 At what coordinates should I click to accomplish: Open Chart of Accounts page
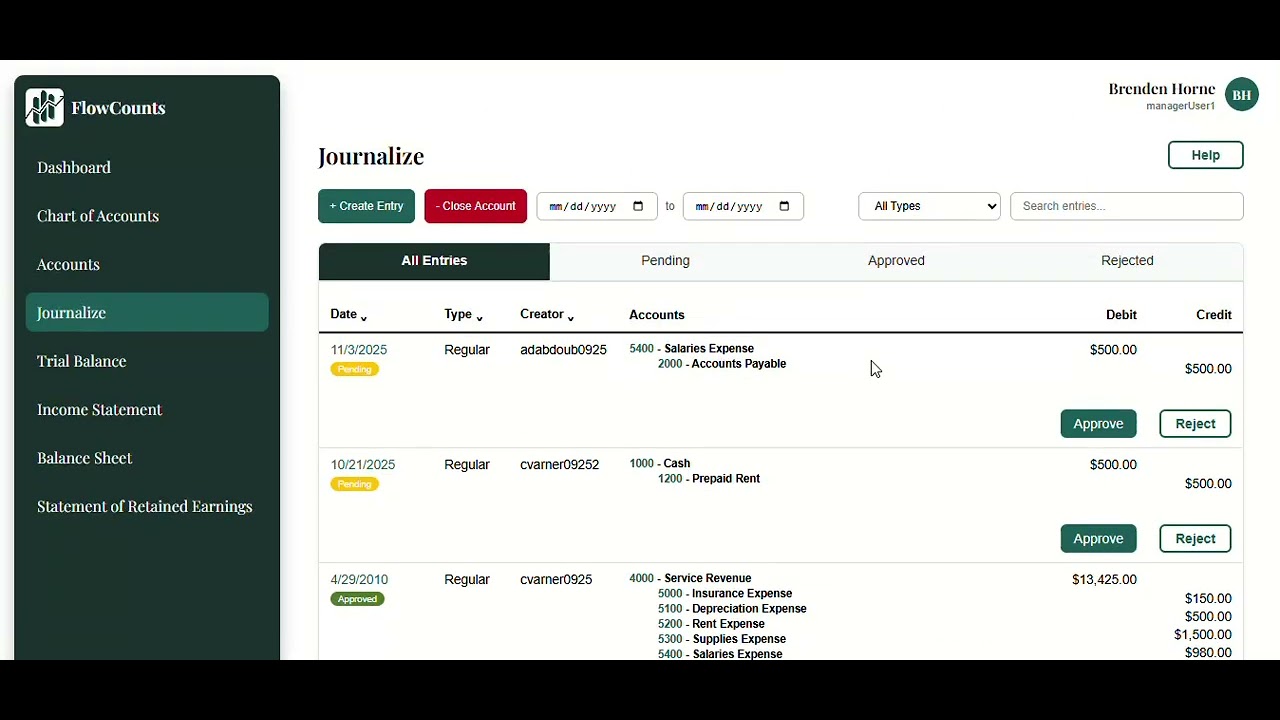pos(147,216)
